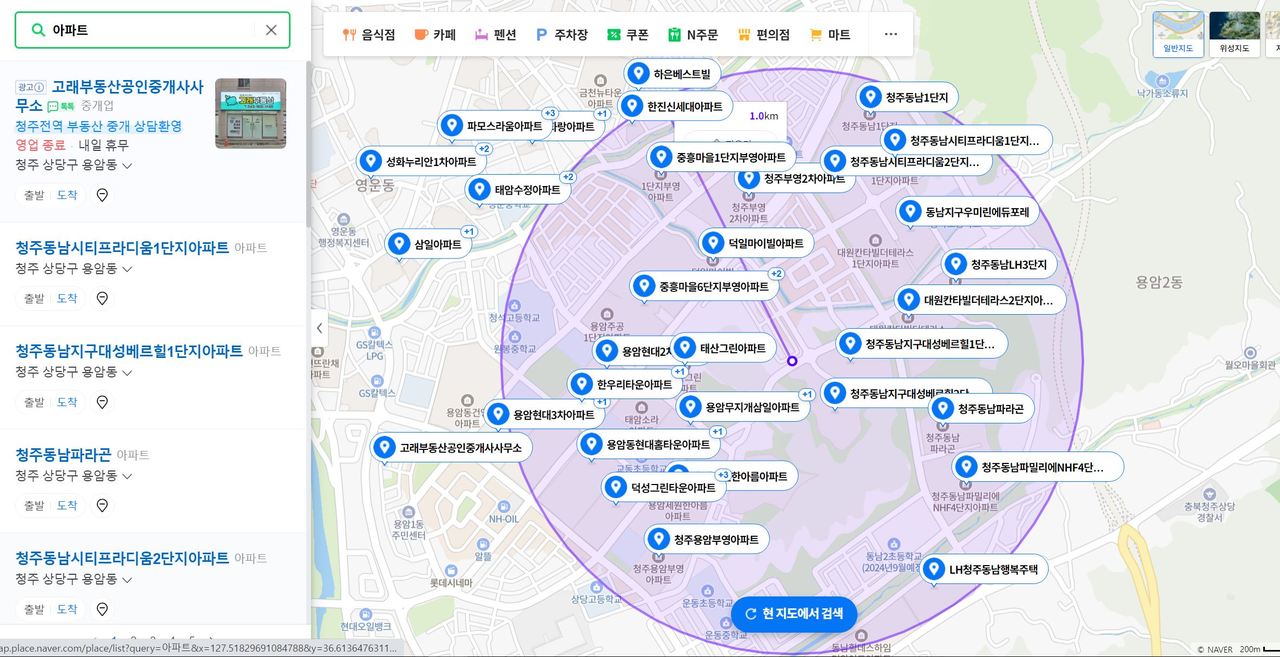The width and height of the screenshot is (1280, 657).
Task: Click location pin icon for 청주동남시티프라디움2단지아파트
Action: 102,609
